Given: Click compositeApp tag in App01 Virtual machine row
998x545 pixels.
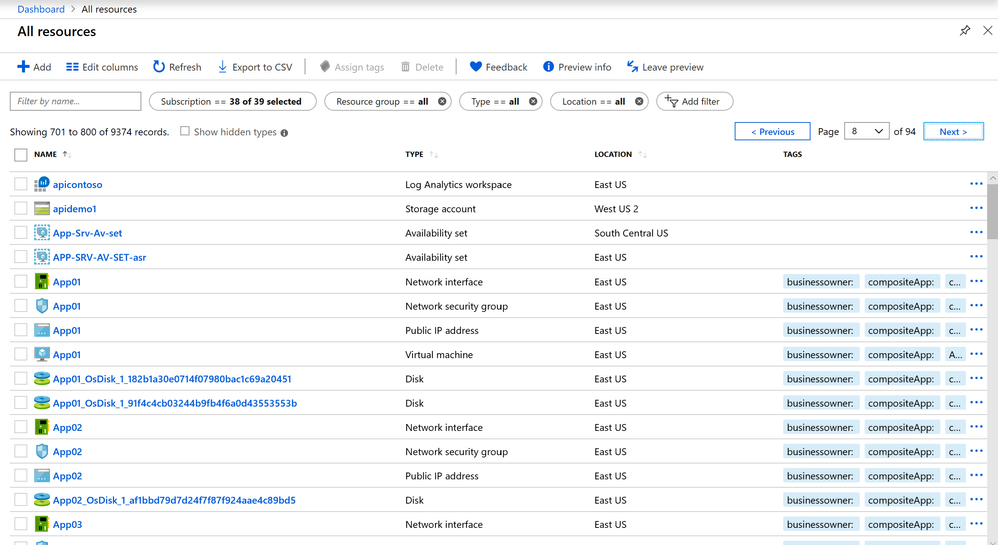Looking at the screenshot, I should pyautogui.click(x=901, y=355).
